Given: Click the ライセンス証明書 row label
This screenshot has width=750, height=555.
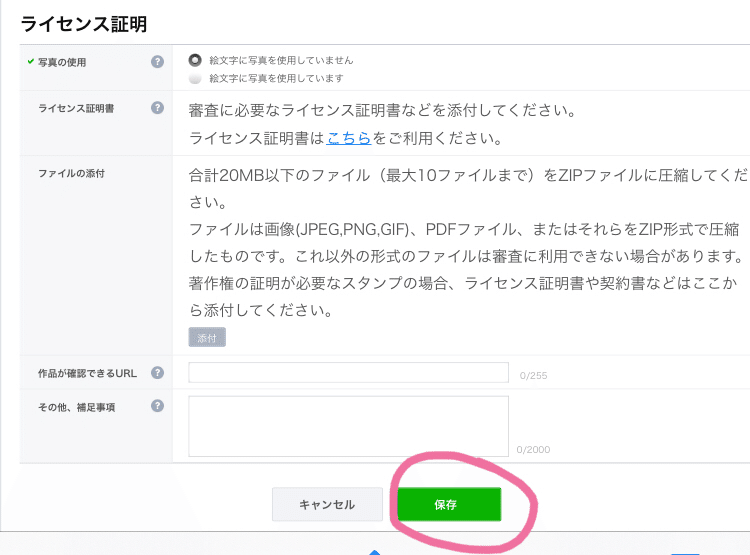Looking at the screenshot, I should (76, 109).
